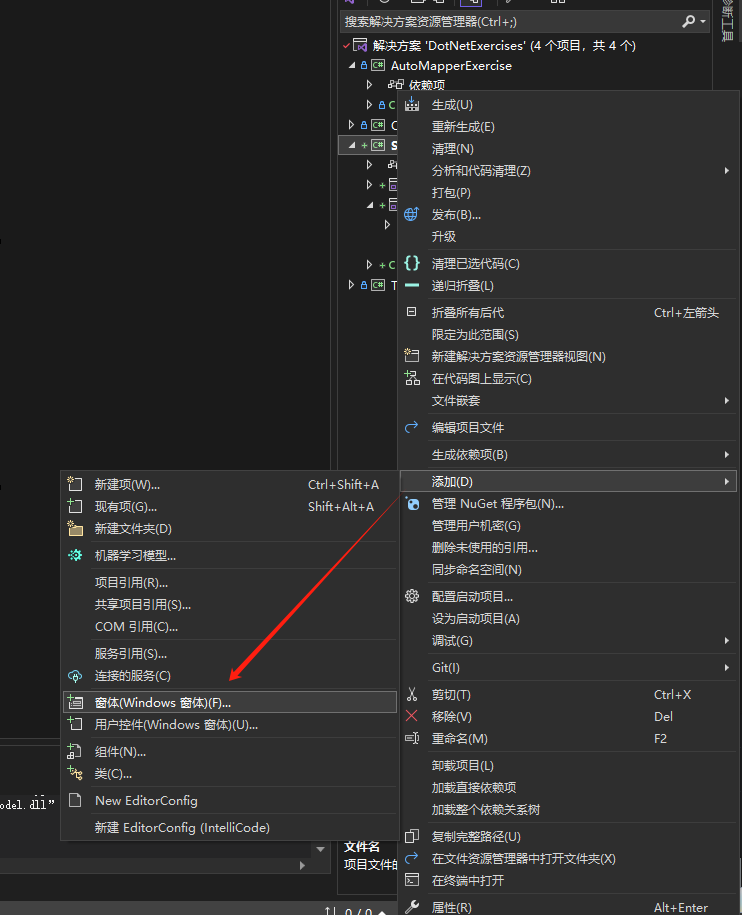Choose 清理(N) from context menu
This screenshot has width=742, height=915.
[x=569, y=149]
